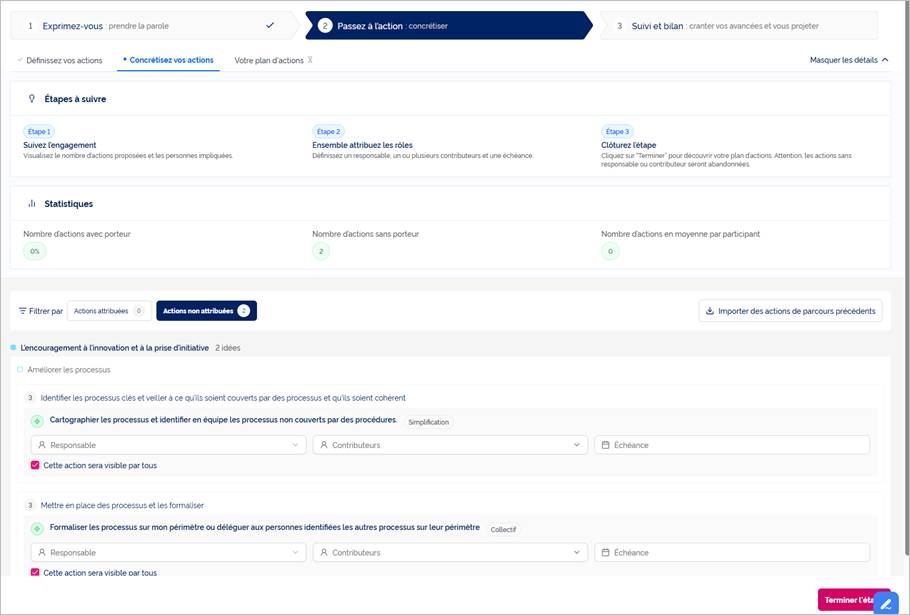Open the Définissez vos actions tab
The width and height of the screenshot is (910, 615).
pos(60,60)
